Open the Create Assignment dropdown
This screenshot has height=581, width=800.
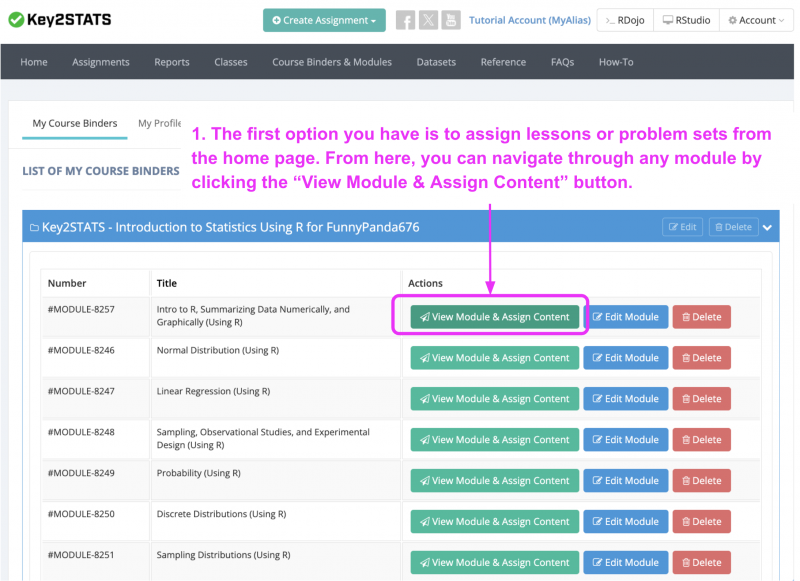[x=324, y=20]
